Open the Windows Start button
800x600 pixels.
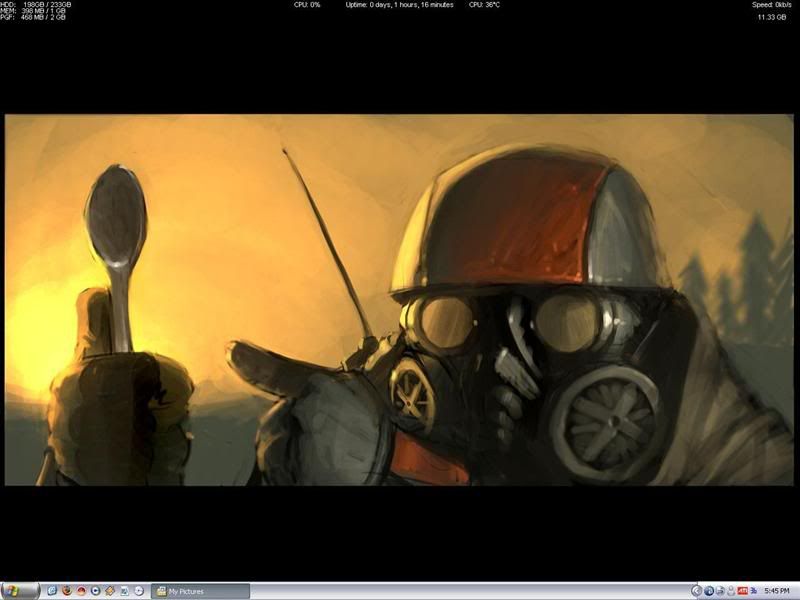point(19,591)
